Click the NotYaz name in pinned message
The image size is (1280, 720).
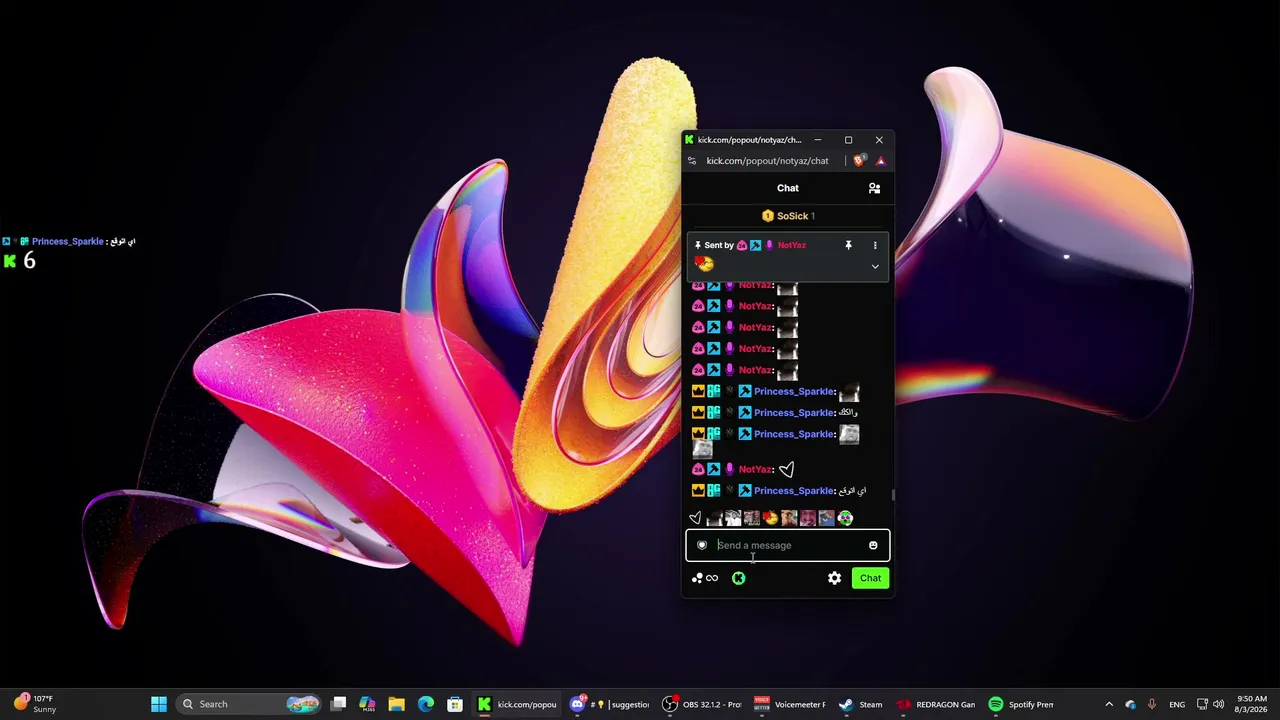(x=791, y=245)
